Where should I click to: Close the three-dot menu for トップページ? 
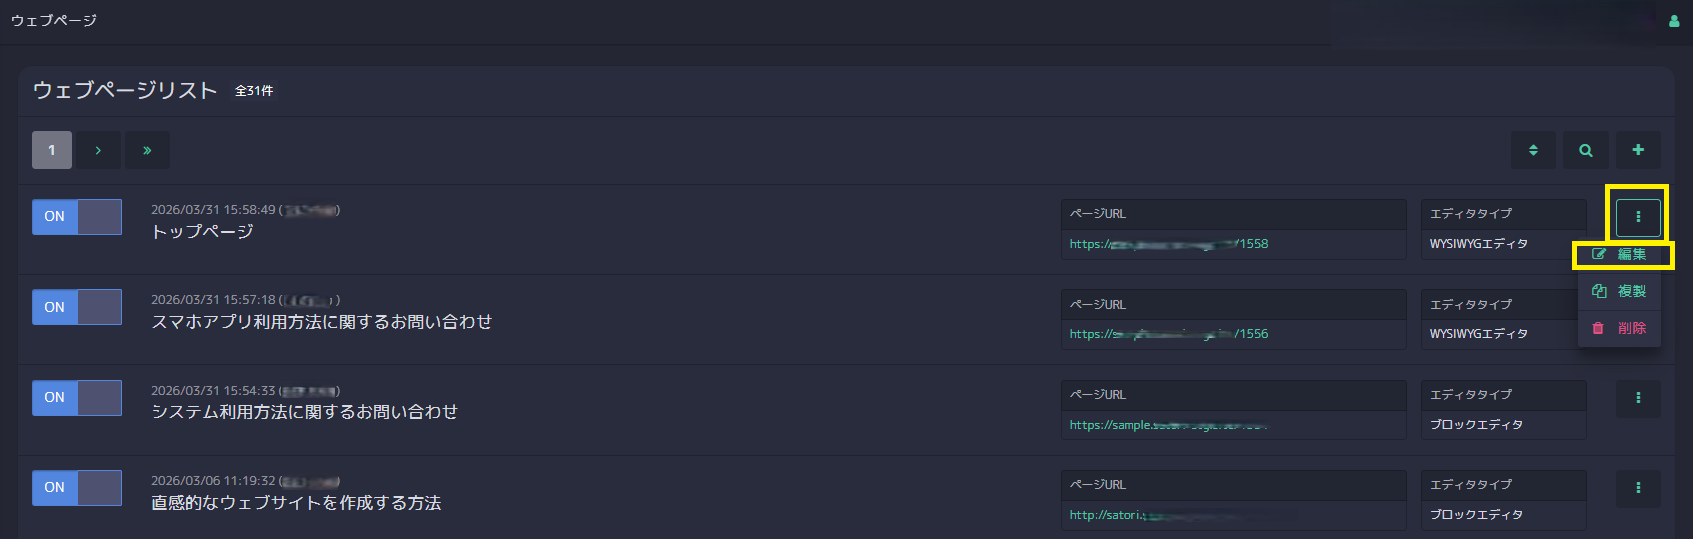coord(1638,217)
